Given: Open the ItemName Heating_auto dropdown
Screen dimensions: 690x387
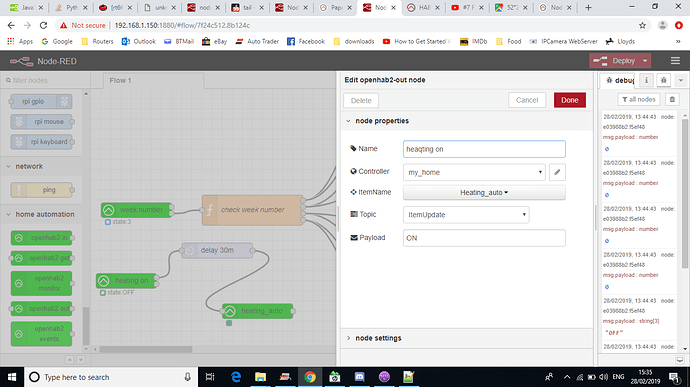Looking at the screenshot, I should coord(484,192).
